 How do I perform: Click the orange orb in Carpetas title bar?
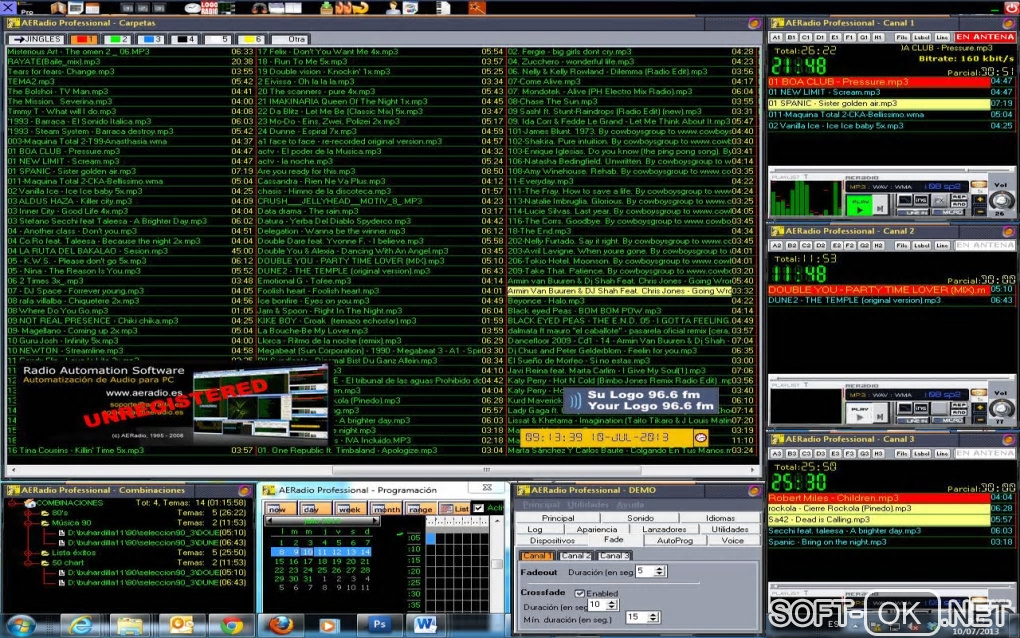coord(754,23)
